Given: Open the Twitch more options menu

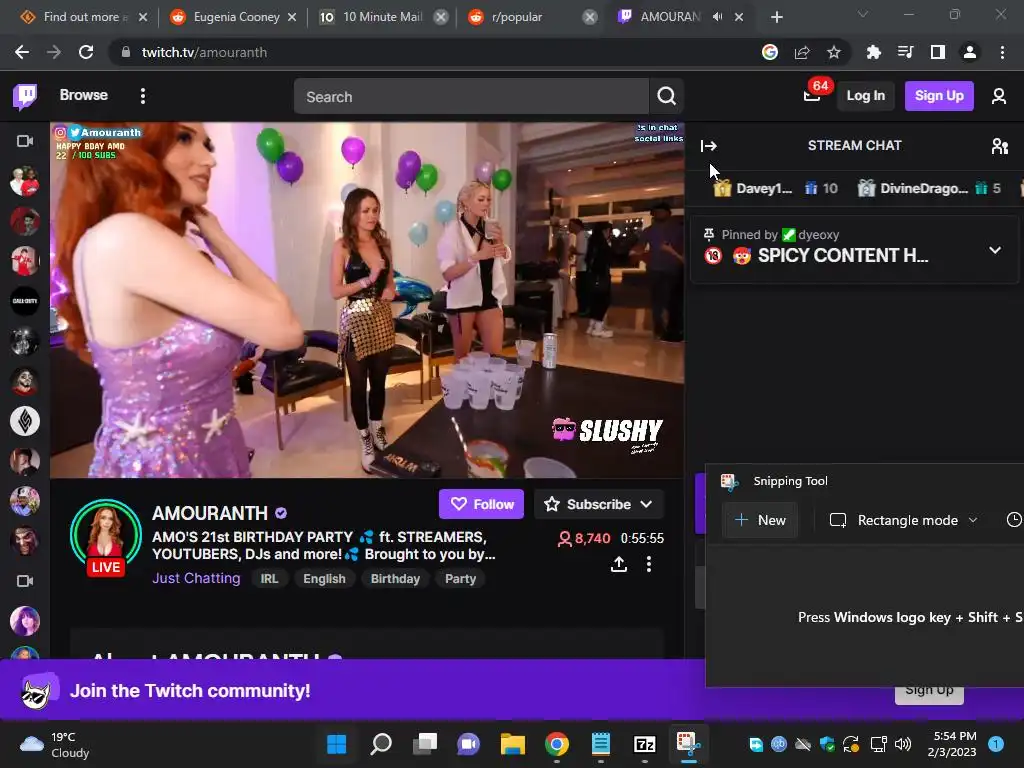Looking at the screenshot, I should 142,96.
